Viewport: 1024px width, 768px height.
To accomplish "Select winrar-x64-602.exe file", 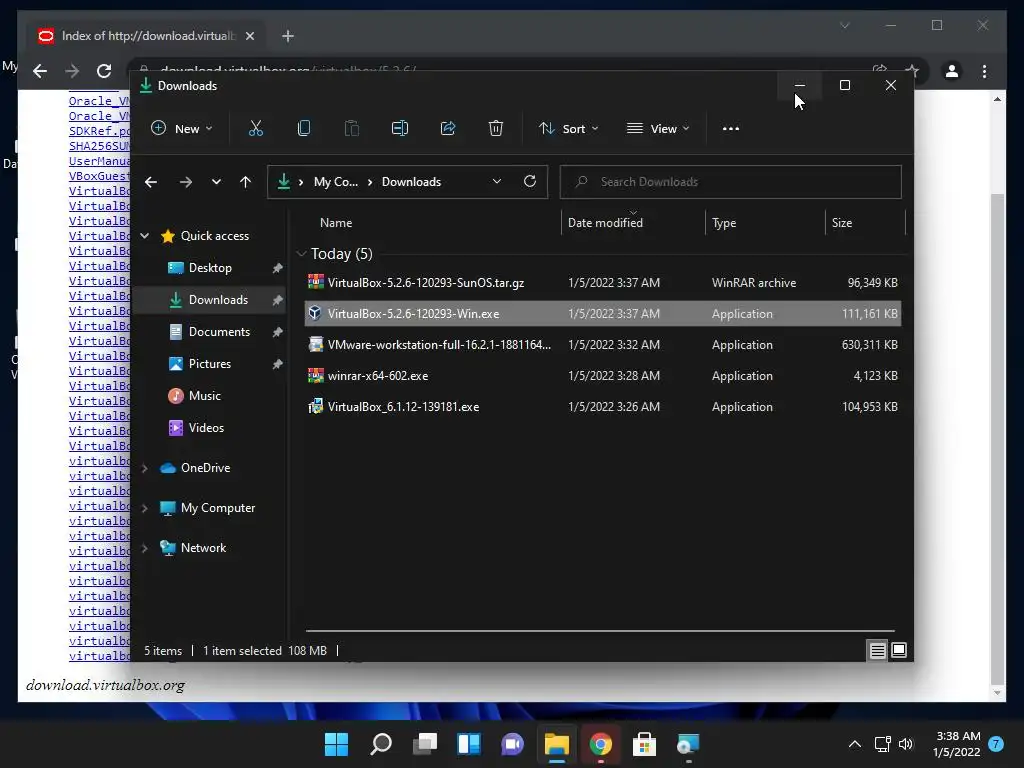I will coord(603,376).
